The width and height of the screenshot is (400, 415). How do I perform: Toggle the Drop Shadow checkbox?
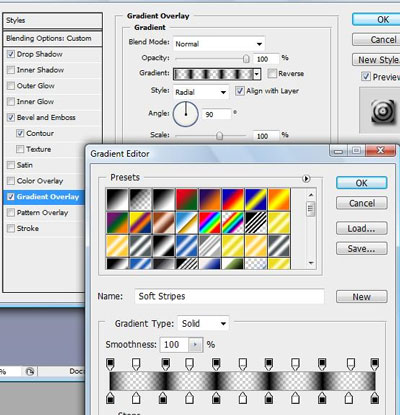pyautogui.click(x=11, y=54)
